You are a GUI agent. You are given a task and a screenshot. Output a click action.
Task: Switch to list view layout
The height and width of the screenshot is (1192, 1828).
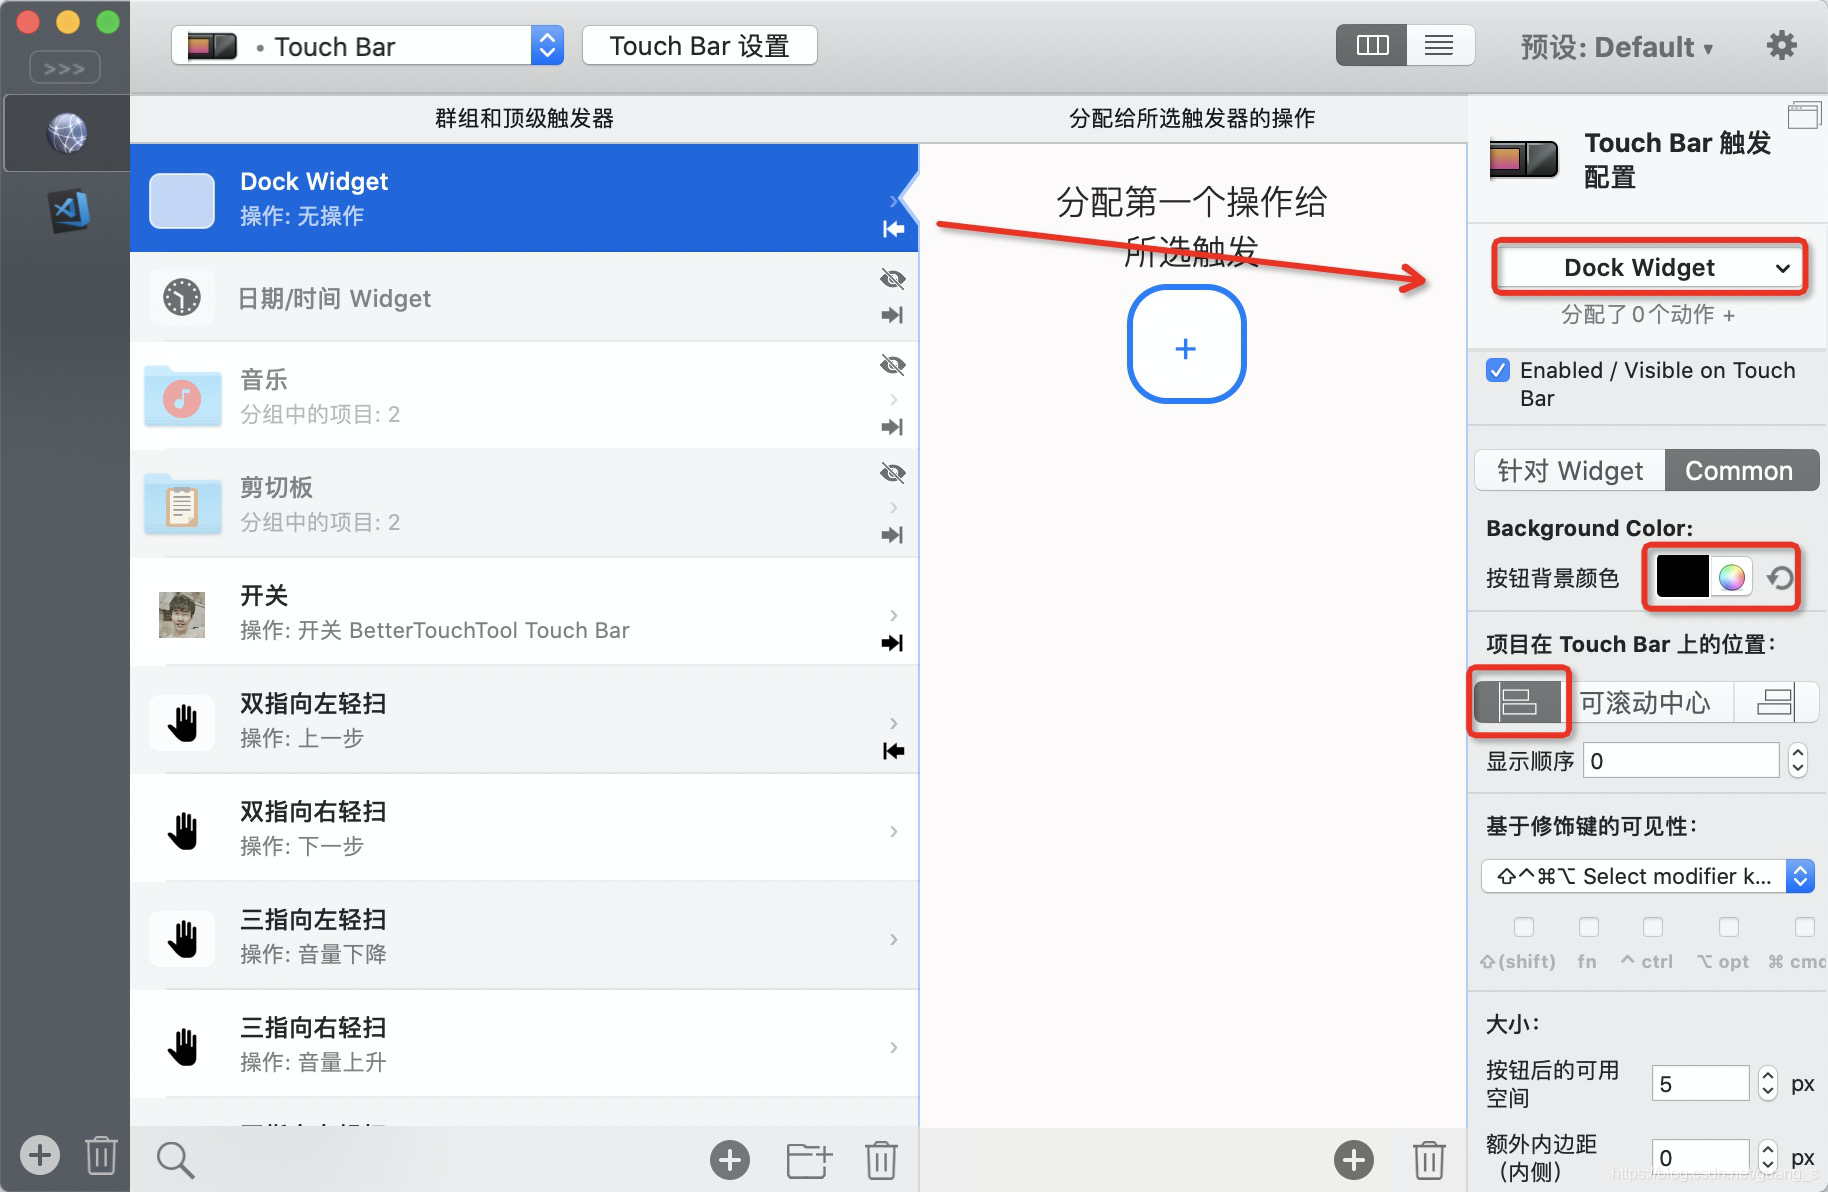pos(1440,45)
